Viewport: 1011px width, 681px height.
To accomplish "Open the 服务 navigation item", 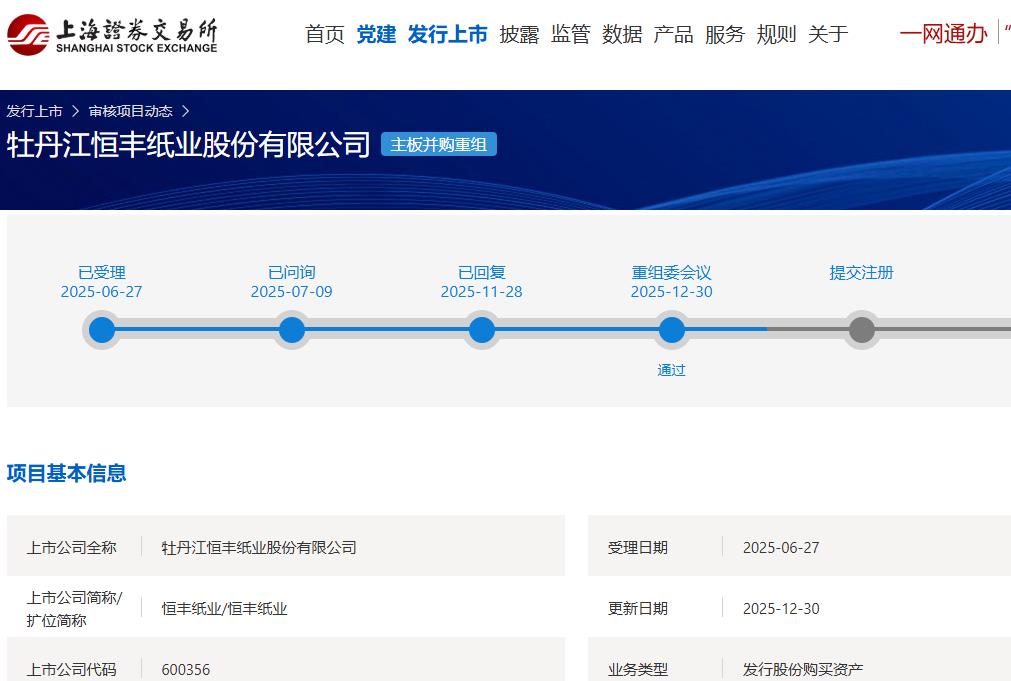I will pyautogui.click(x=725, y=35).
